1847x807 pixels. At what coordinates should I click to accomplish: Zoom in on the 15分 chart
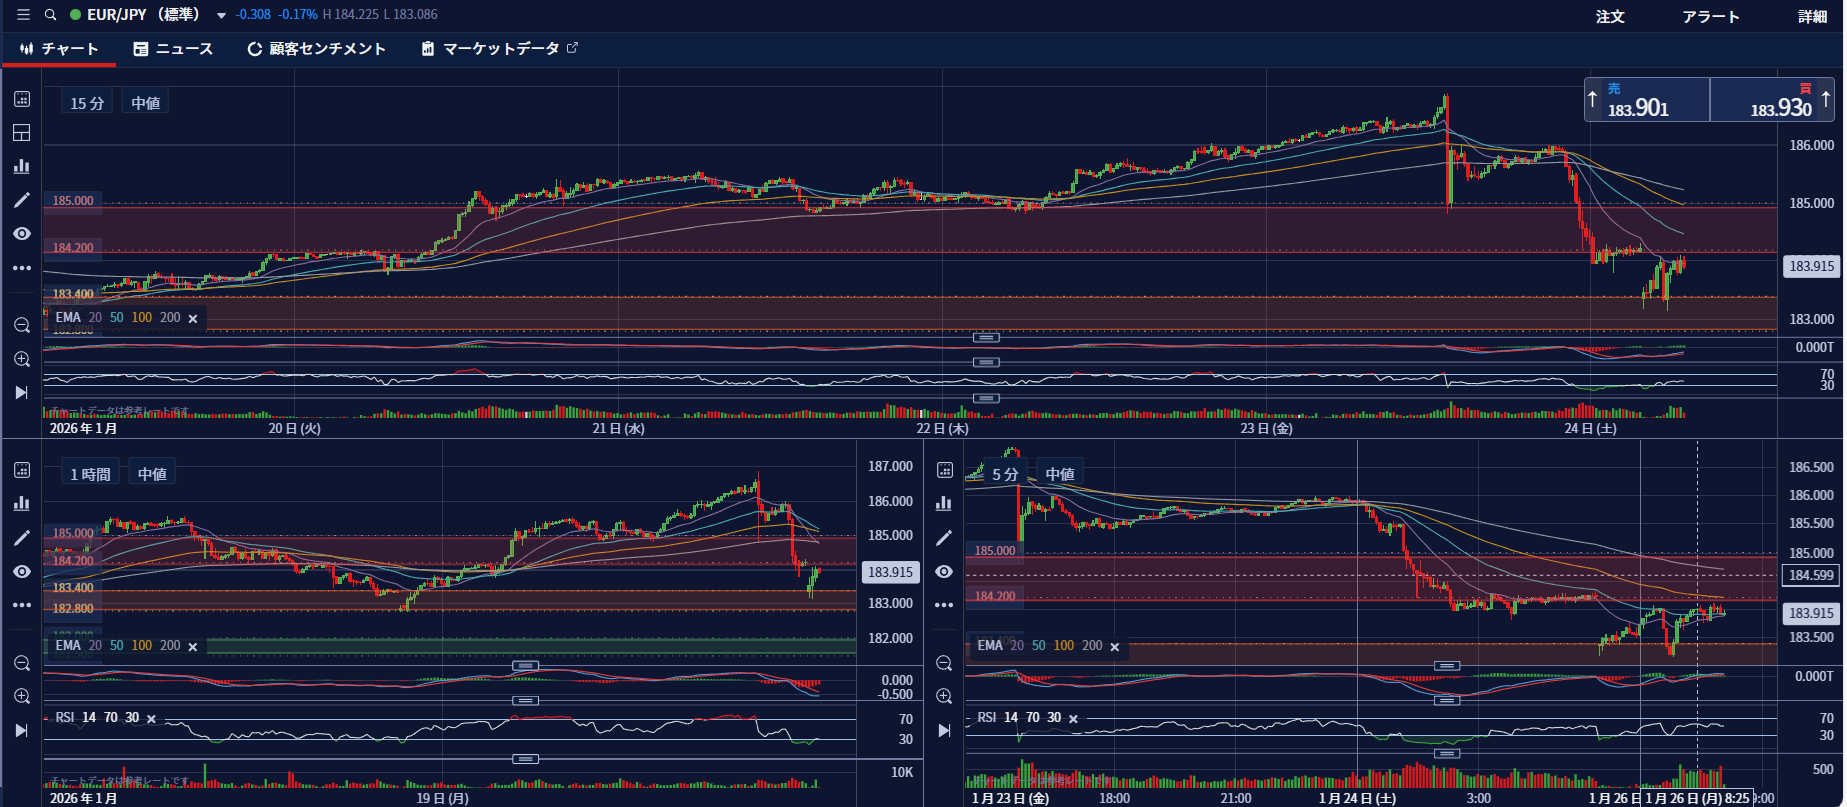(22, 359)
